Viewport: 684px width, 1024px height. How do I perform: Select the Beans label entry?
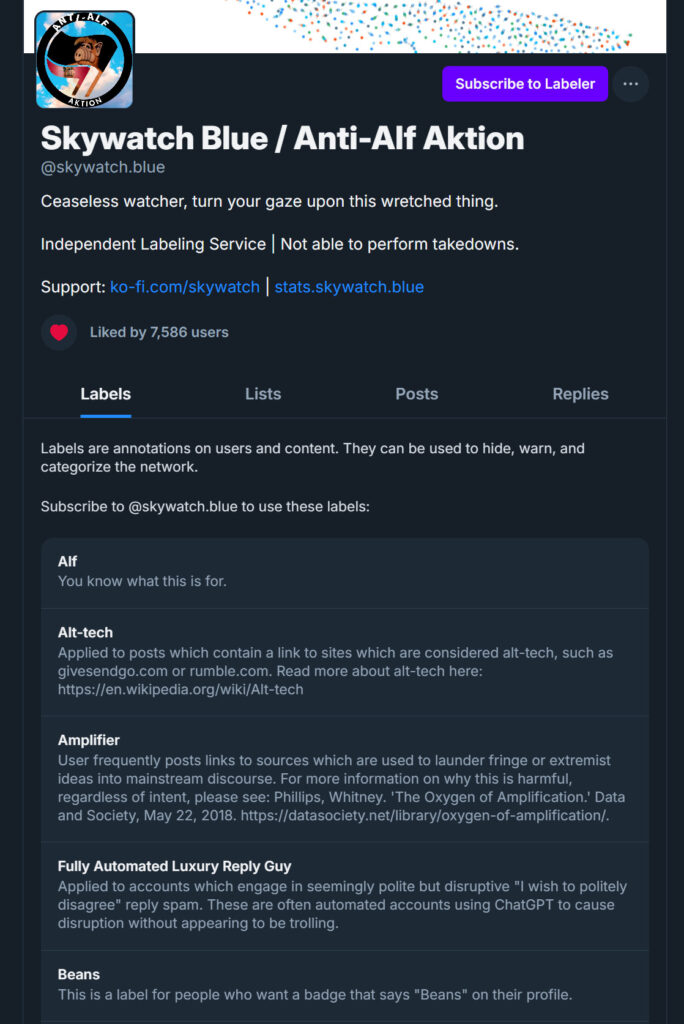(x=345, y=984)
